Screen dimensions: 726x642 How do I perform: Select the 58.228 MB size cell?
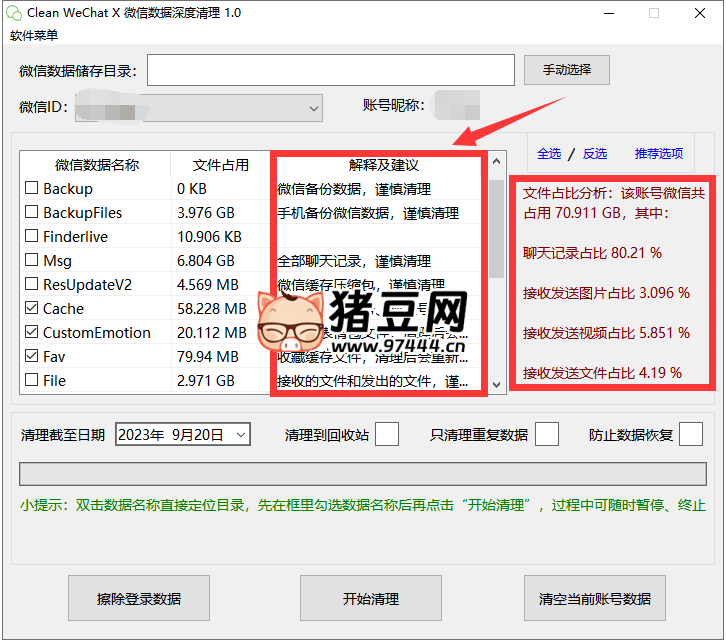click(x=212, y=309)
